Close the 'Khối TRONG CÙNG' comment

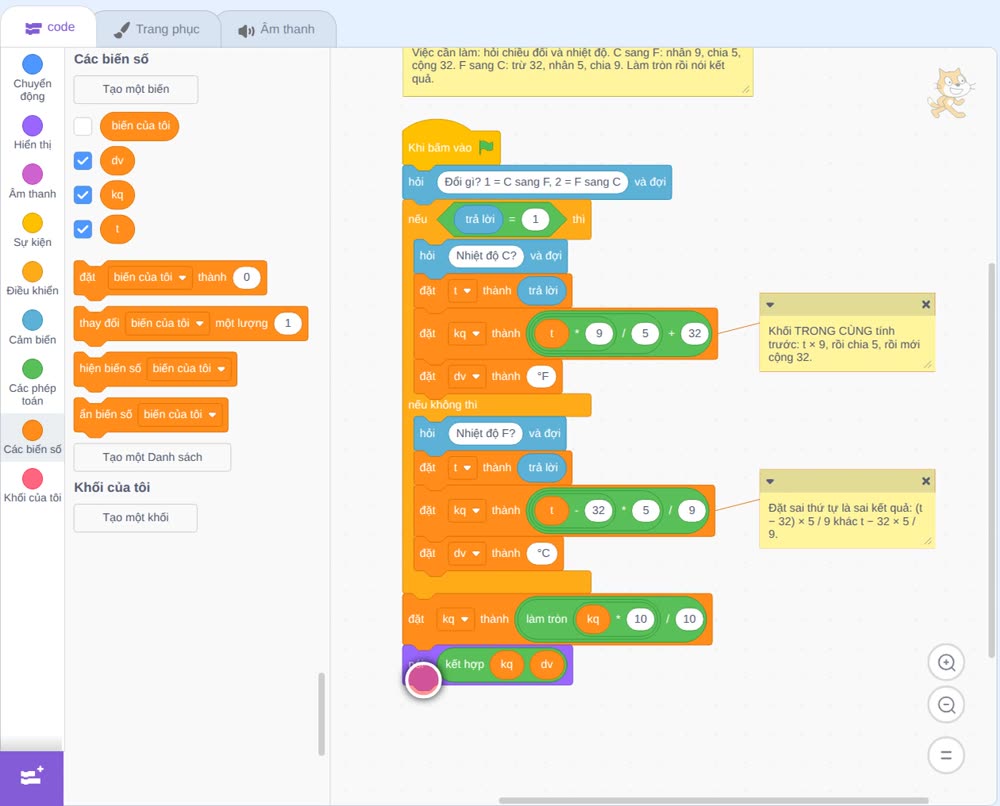pyautogui.click(x=926, y=305)
